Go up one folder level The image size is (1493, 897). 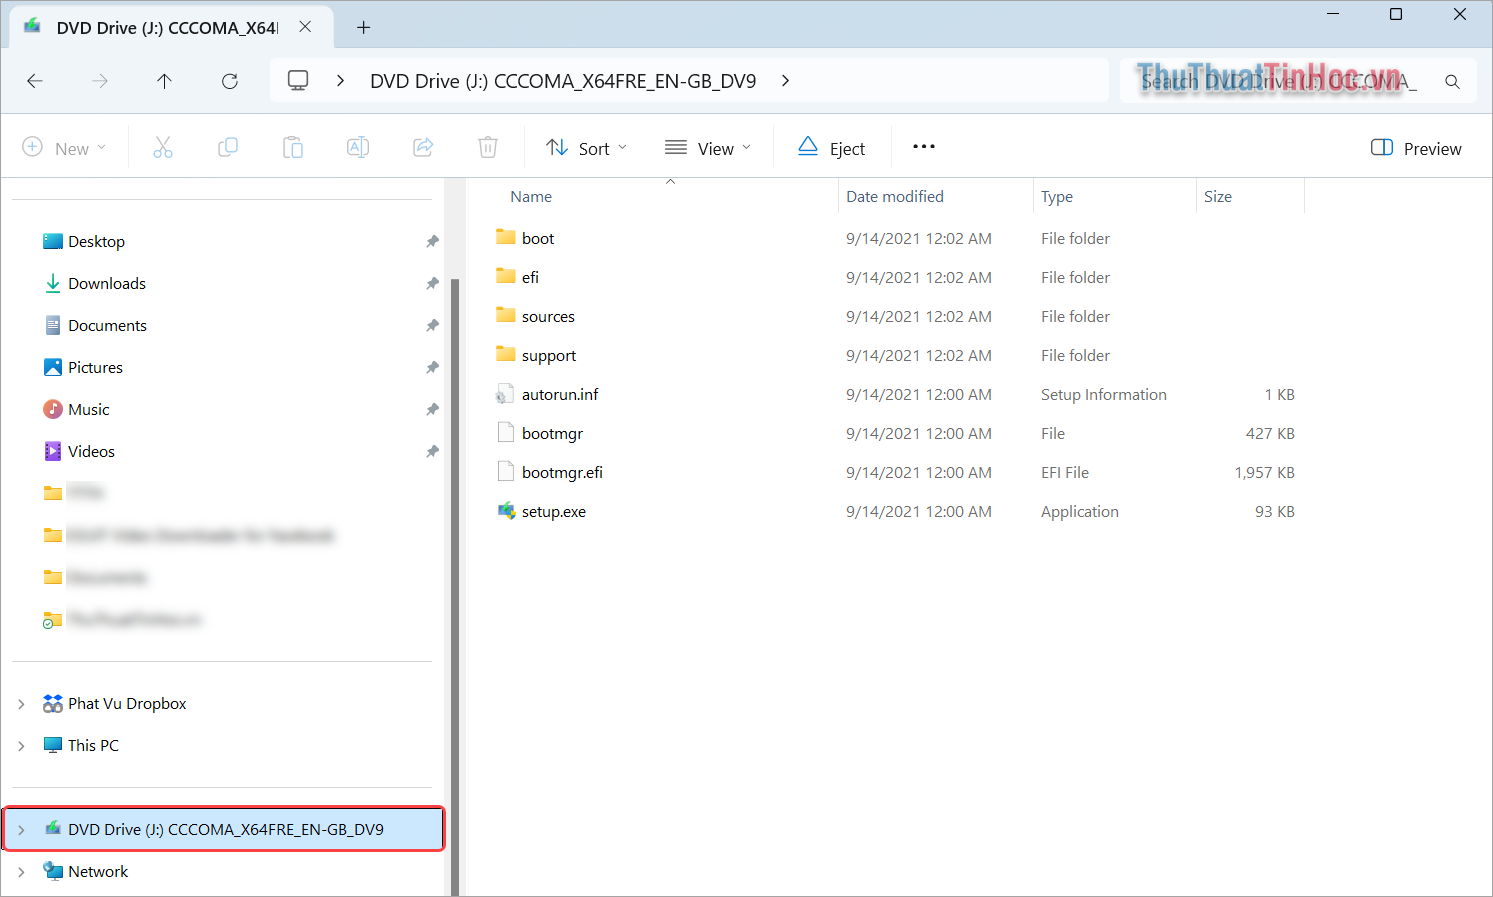(165, 81)
